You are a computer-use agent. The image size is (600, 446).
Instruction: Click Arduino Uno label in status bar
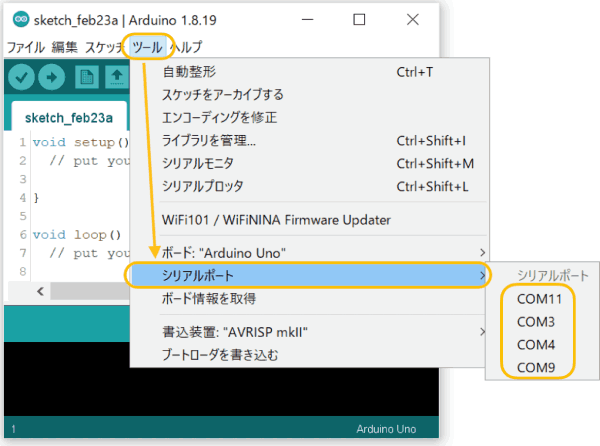click(x=386, y=429)
